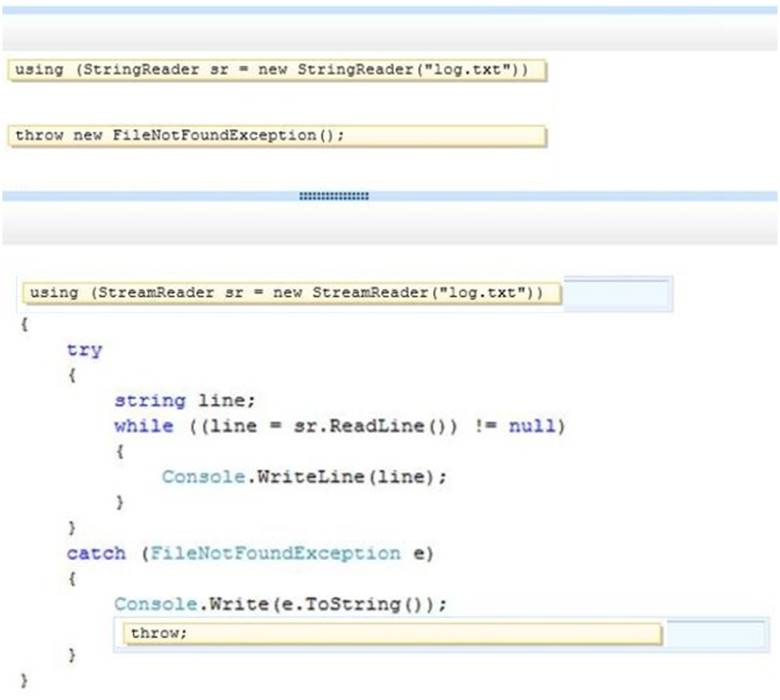The height and width of the screenshot is (700, 780).
Task: Click the Console.WriteLine(line) statement
Action: pos(304,477)
